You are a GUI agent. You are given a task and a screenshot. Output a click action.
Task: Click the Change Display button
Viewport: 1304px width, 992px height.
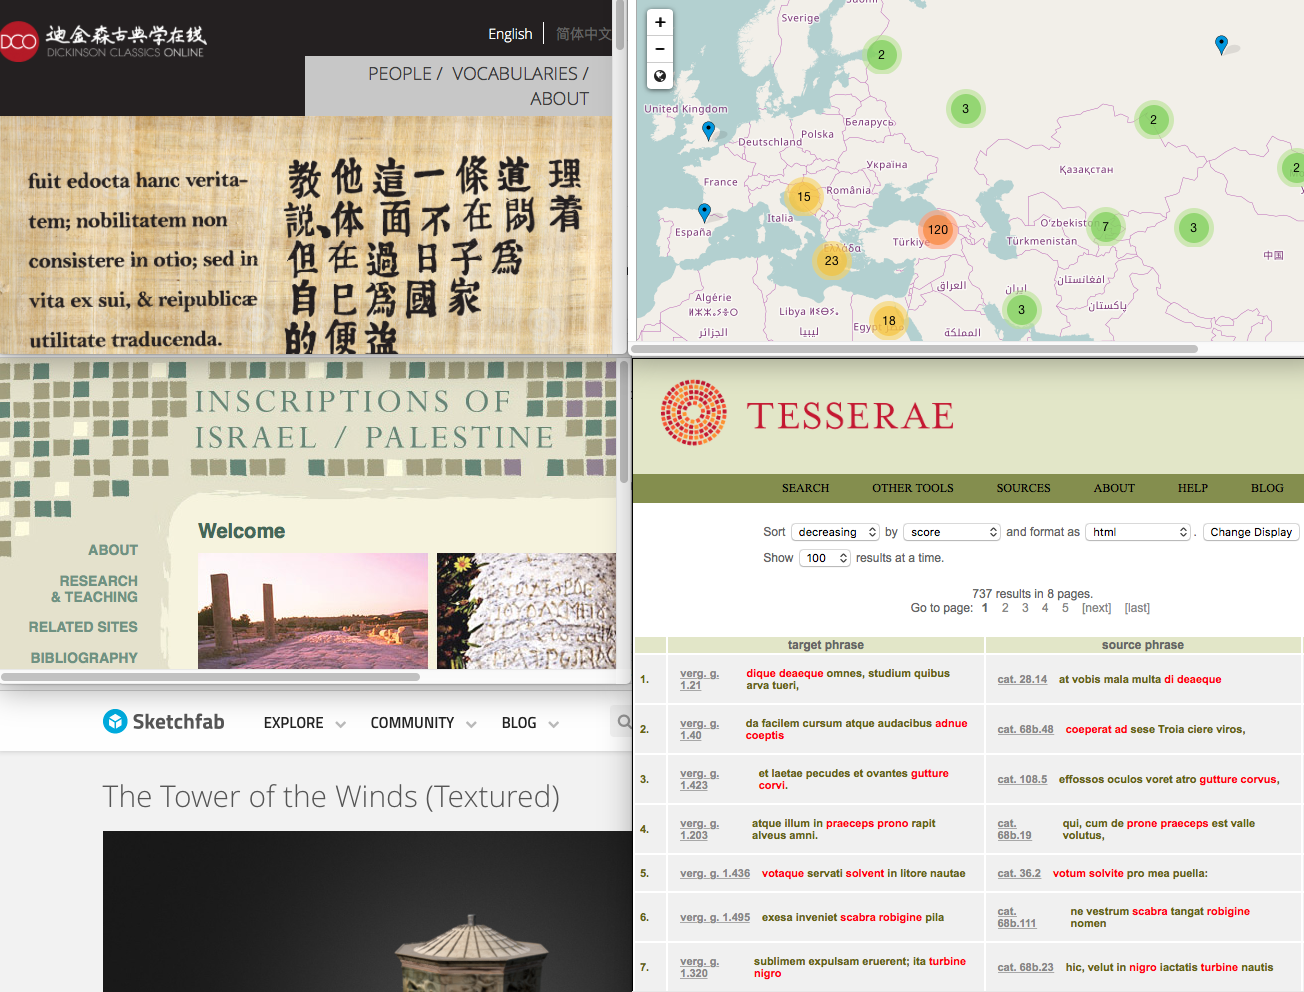click(x=1250, y=532)
